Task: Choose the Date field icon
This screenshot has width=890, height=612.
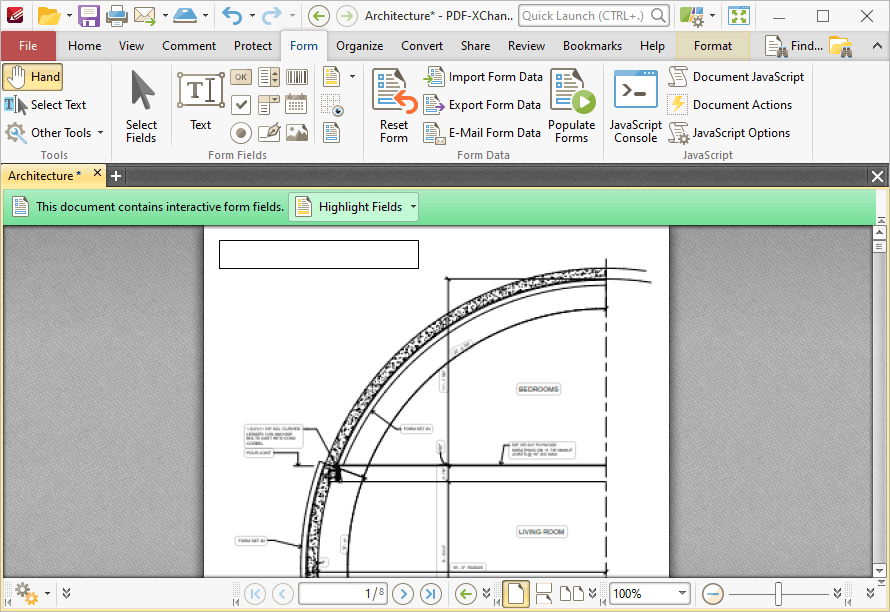Action: click(x=296, y=104)
